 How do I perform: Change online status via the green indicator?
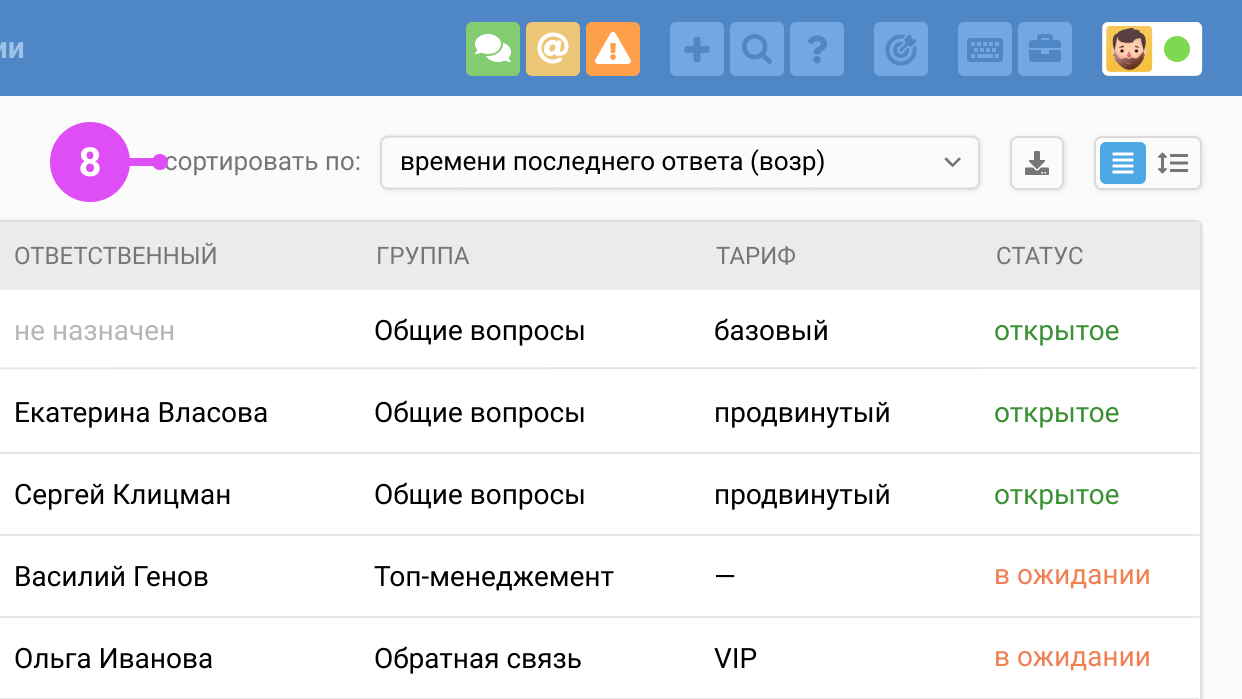(x=1176, y=47)
